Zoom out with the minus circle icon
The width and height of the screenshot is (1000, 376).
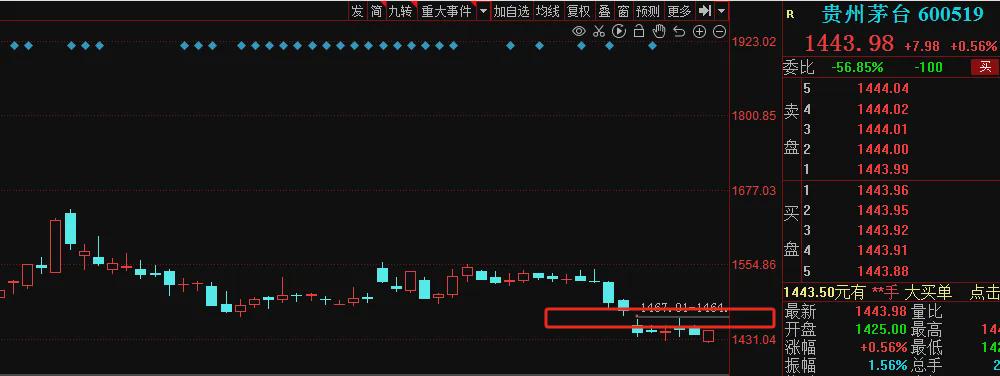tap(719, 31)
